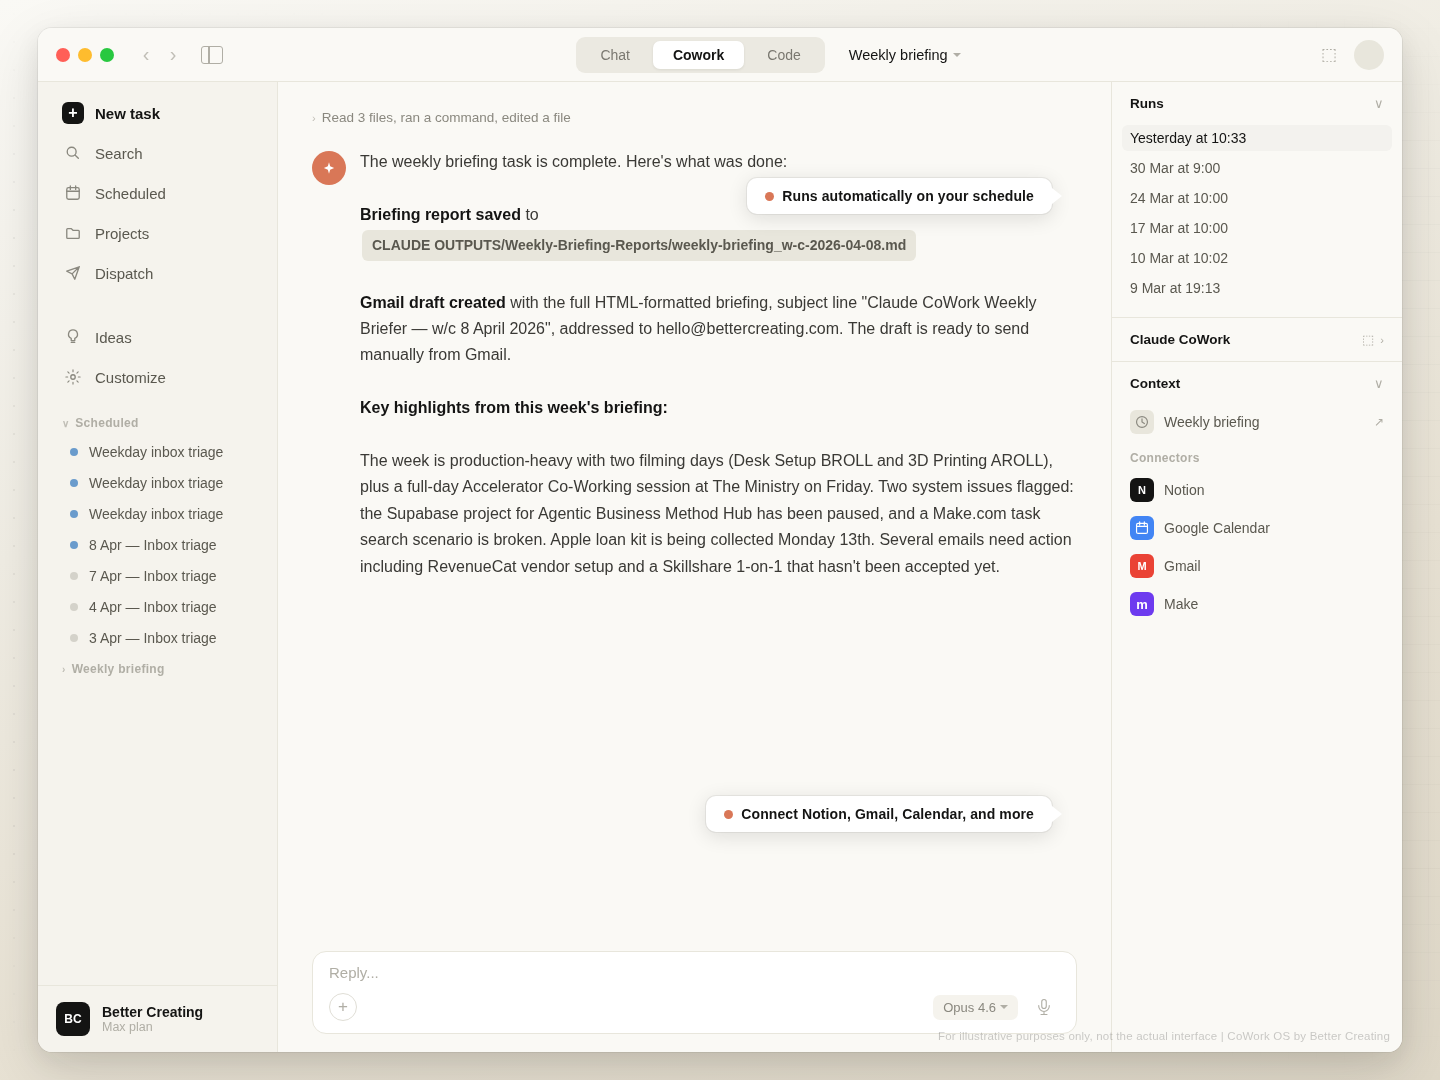
Task: Toggle the sidebar panel icon
Action: click(212, 55)
